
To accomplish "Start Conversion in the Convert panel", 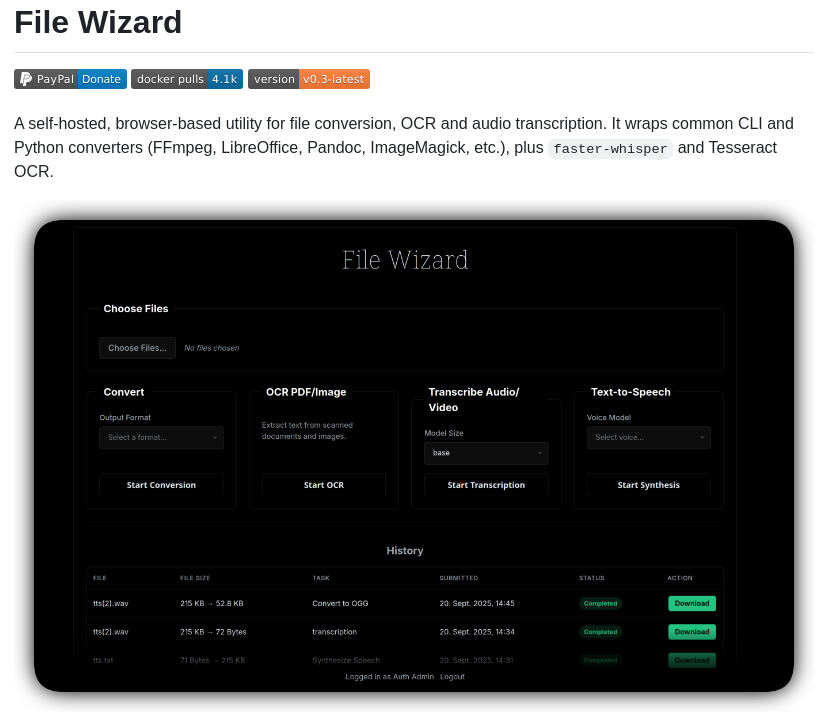I will tap(161, 484).
